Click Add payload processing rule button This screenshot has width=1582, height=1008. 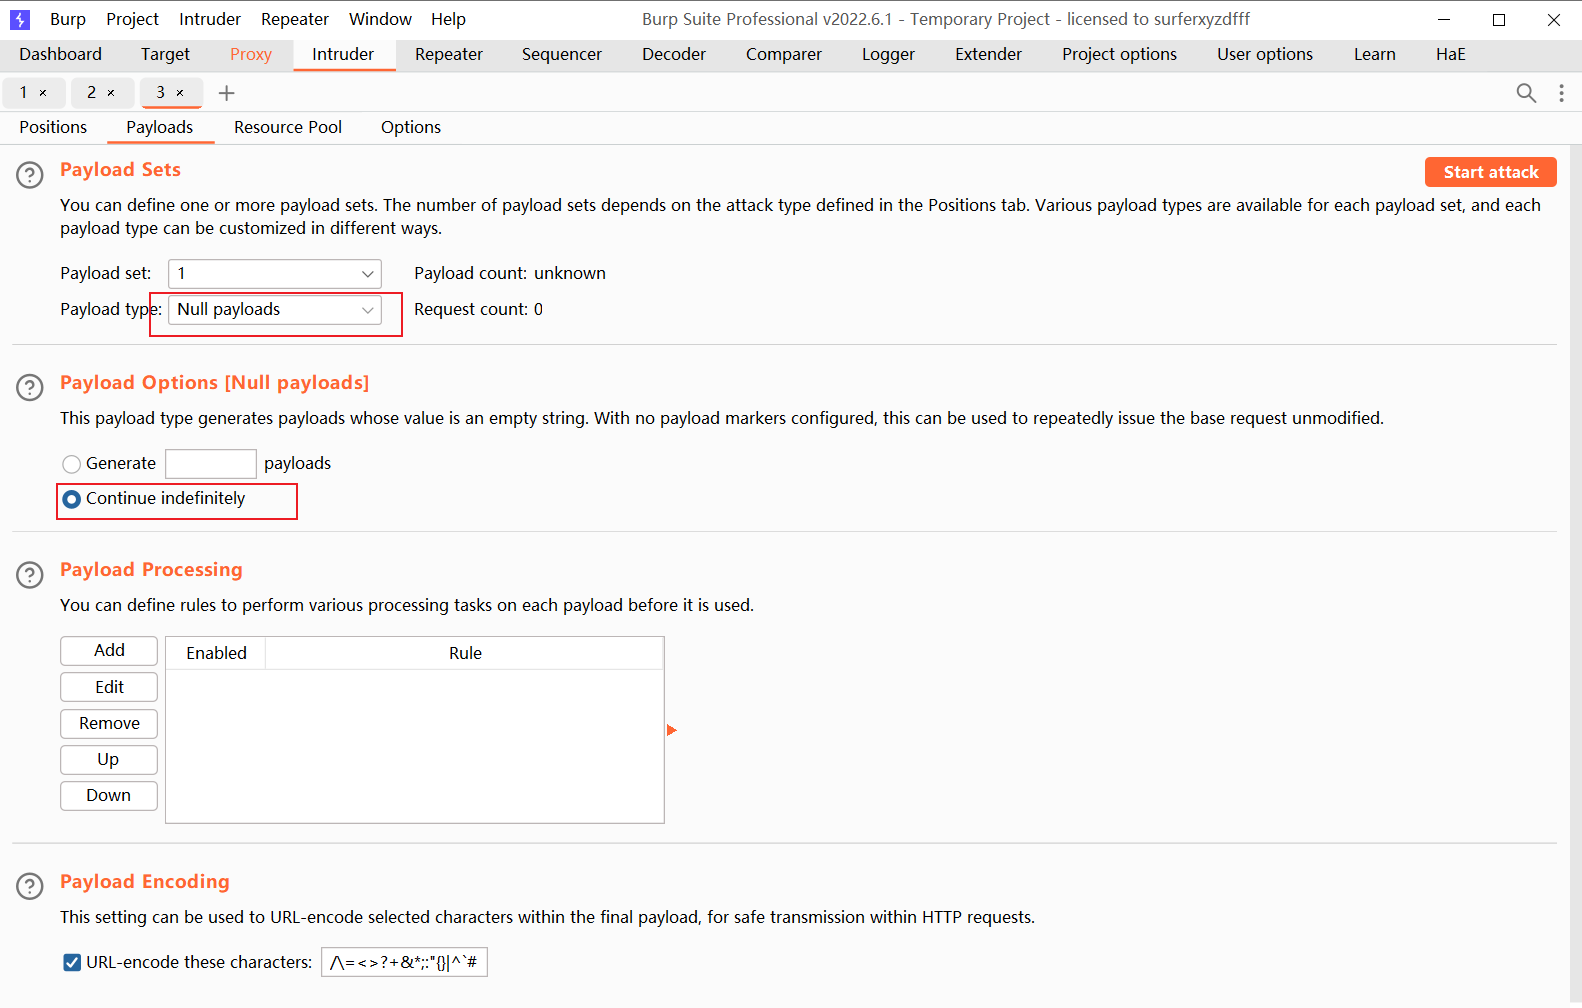point(109,651)
